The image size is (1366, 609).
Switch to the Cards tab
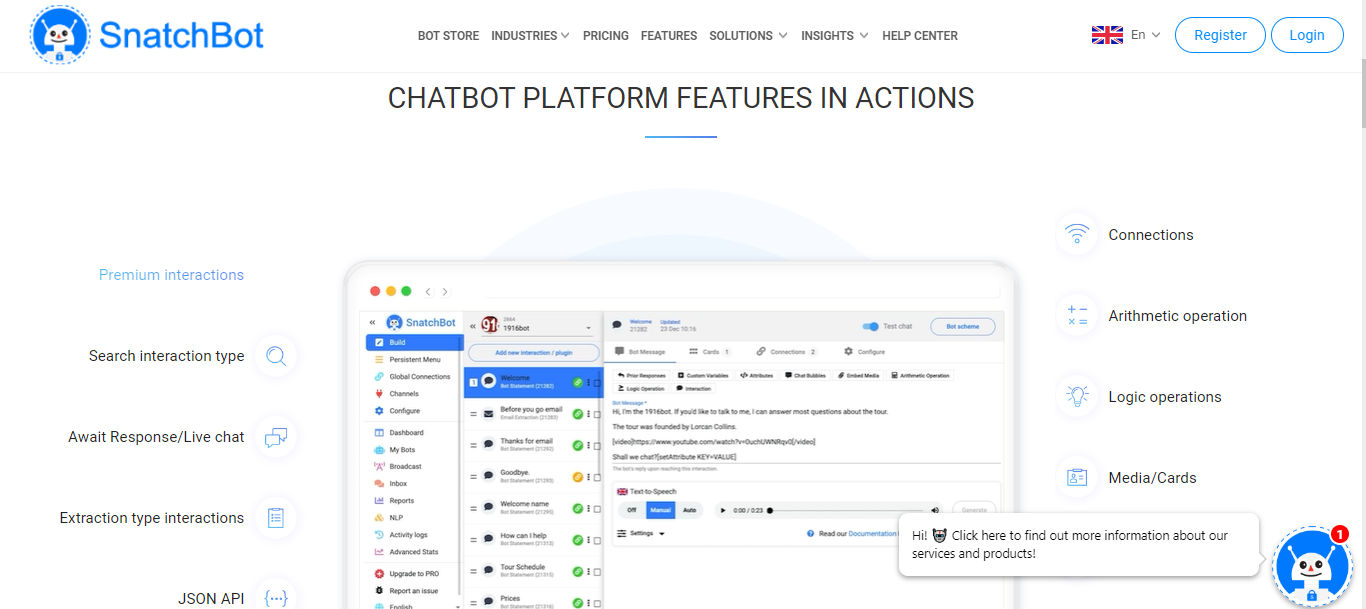coord(712,352)
